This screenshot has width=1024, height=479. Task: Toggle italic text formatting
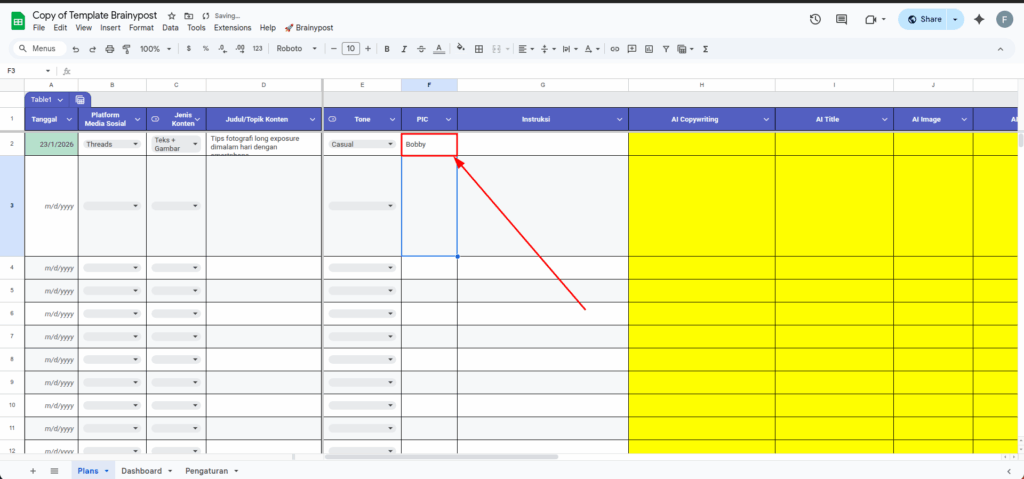tap(403, 48)
